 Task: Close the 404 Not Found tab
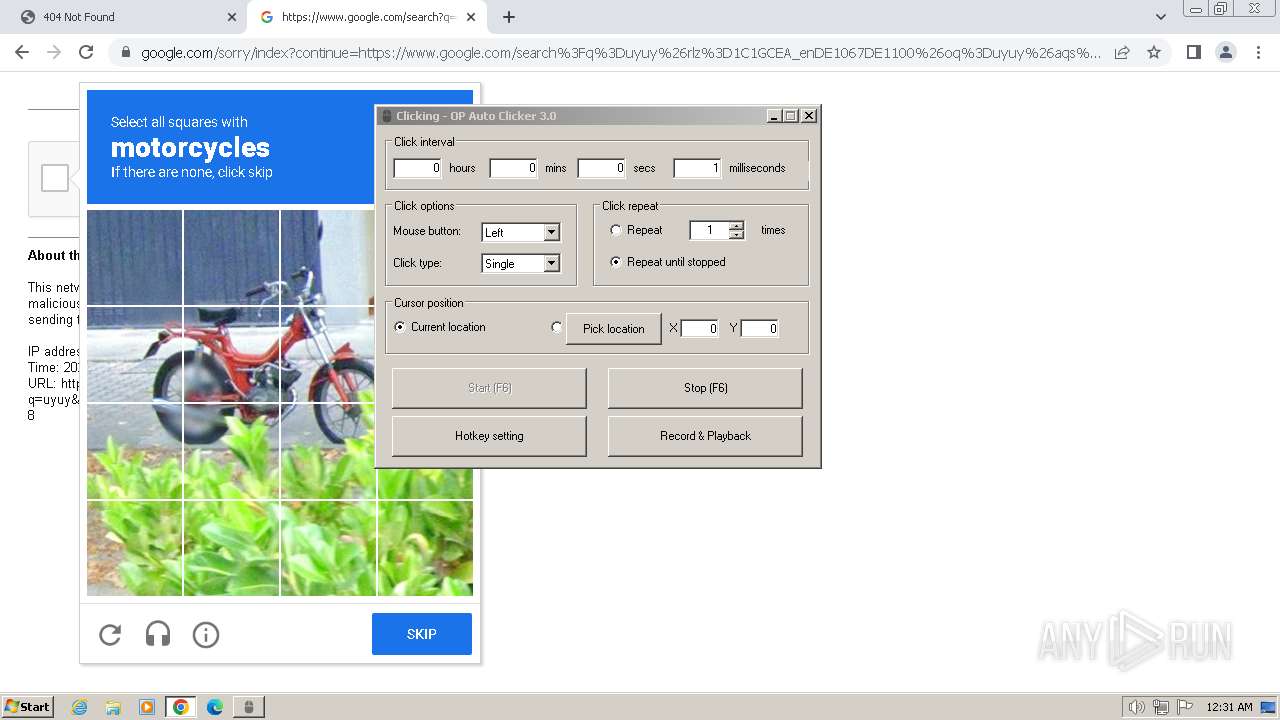(x=231, y=17)
